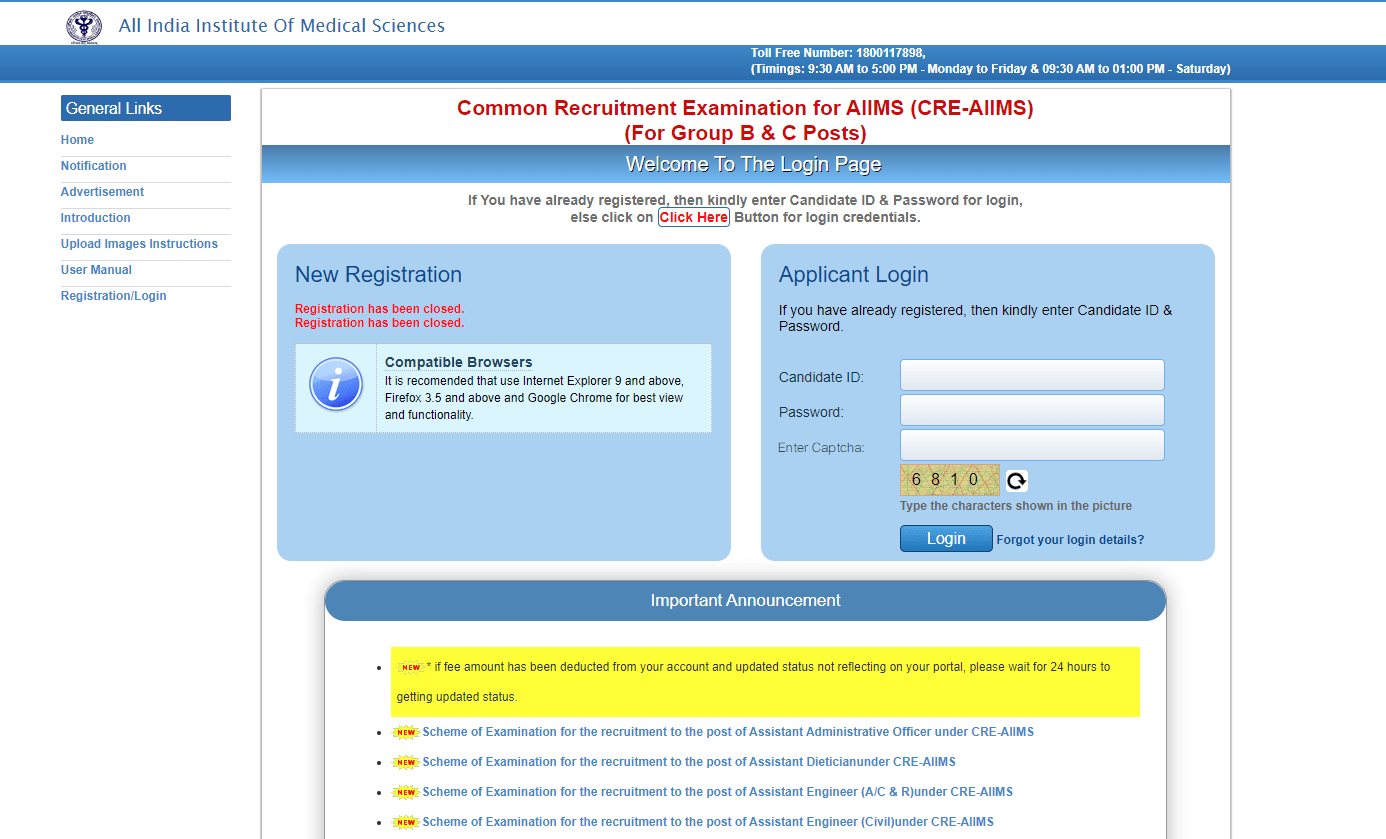Screen dimensions: 1386x839
Task: Go to the Advertisement page
Action: tap(102, 192)
